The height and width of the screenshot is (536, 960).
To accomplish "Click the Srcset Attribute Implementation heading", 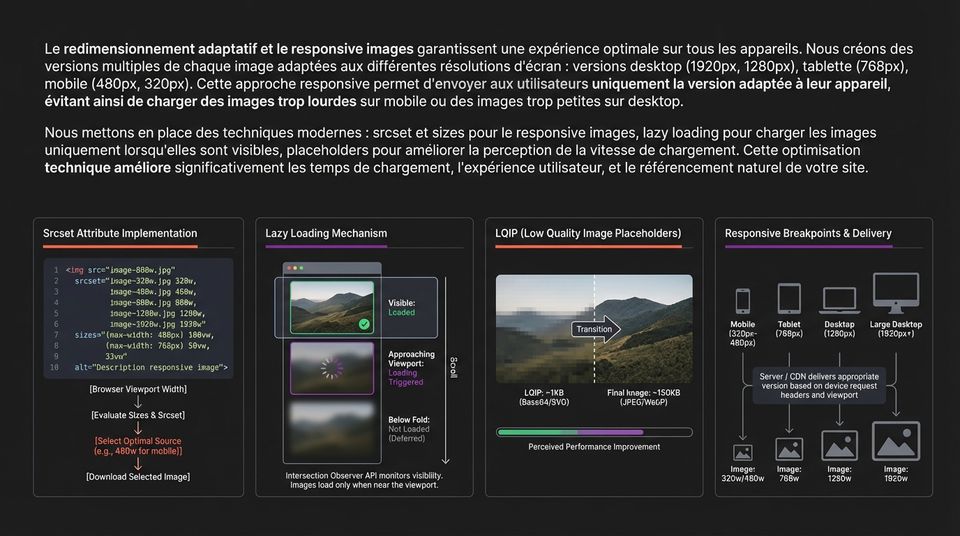I will point(120,233).
